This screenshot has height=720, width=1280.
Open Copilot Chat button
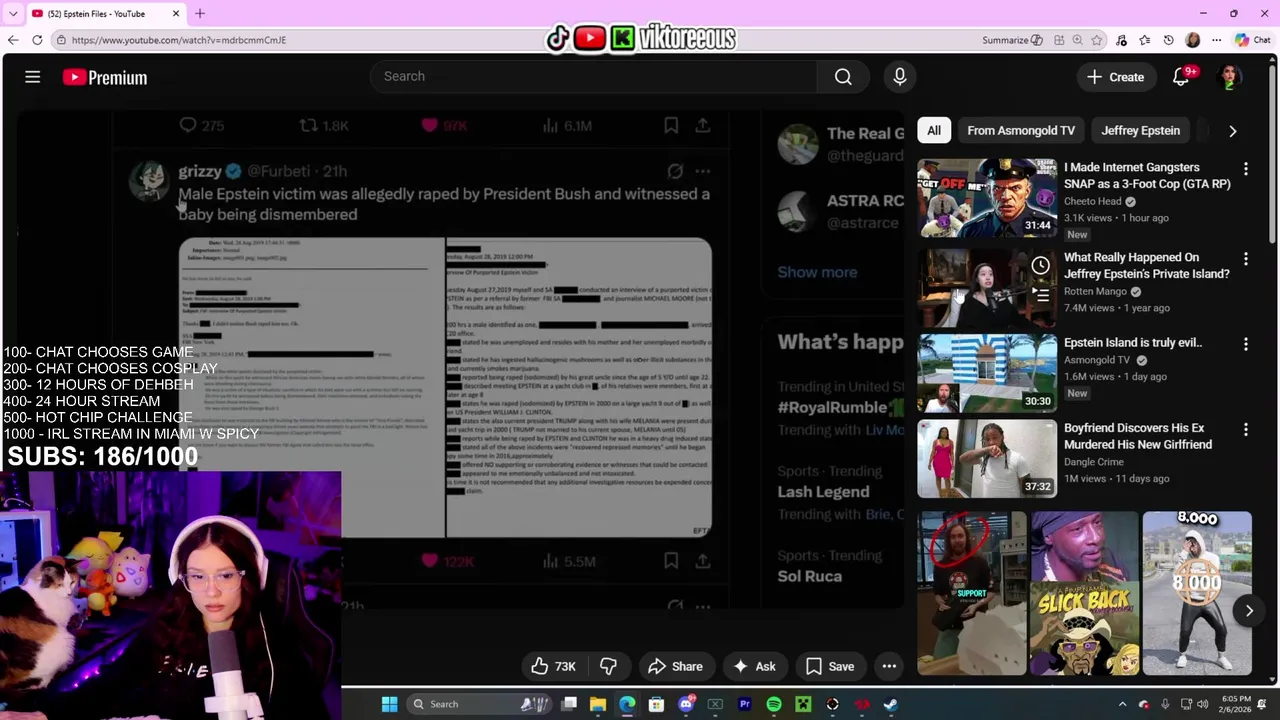pyautogui.click(x=1252, y=40)
